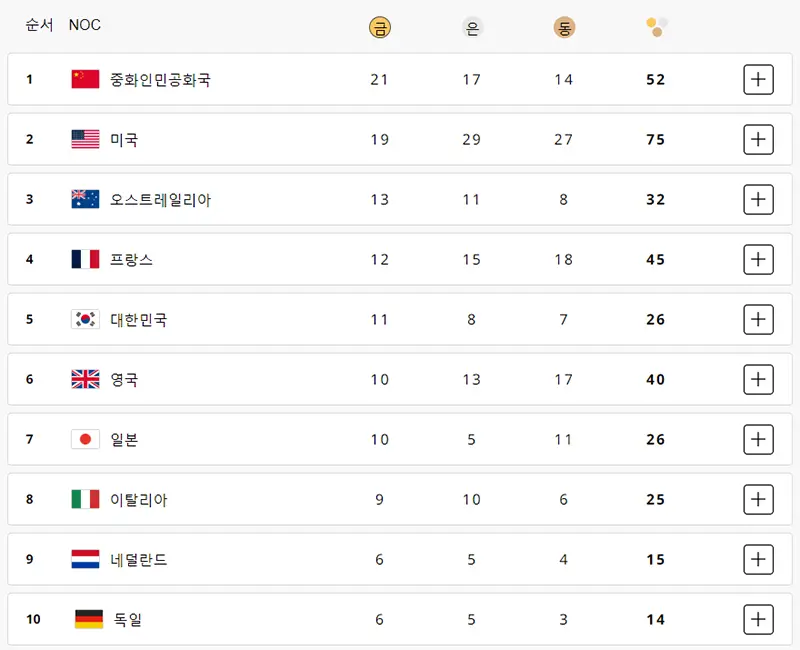800x650 pixels.
Task: Click the bronze medal column icon
Action: coord(563,26)
